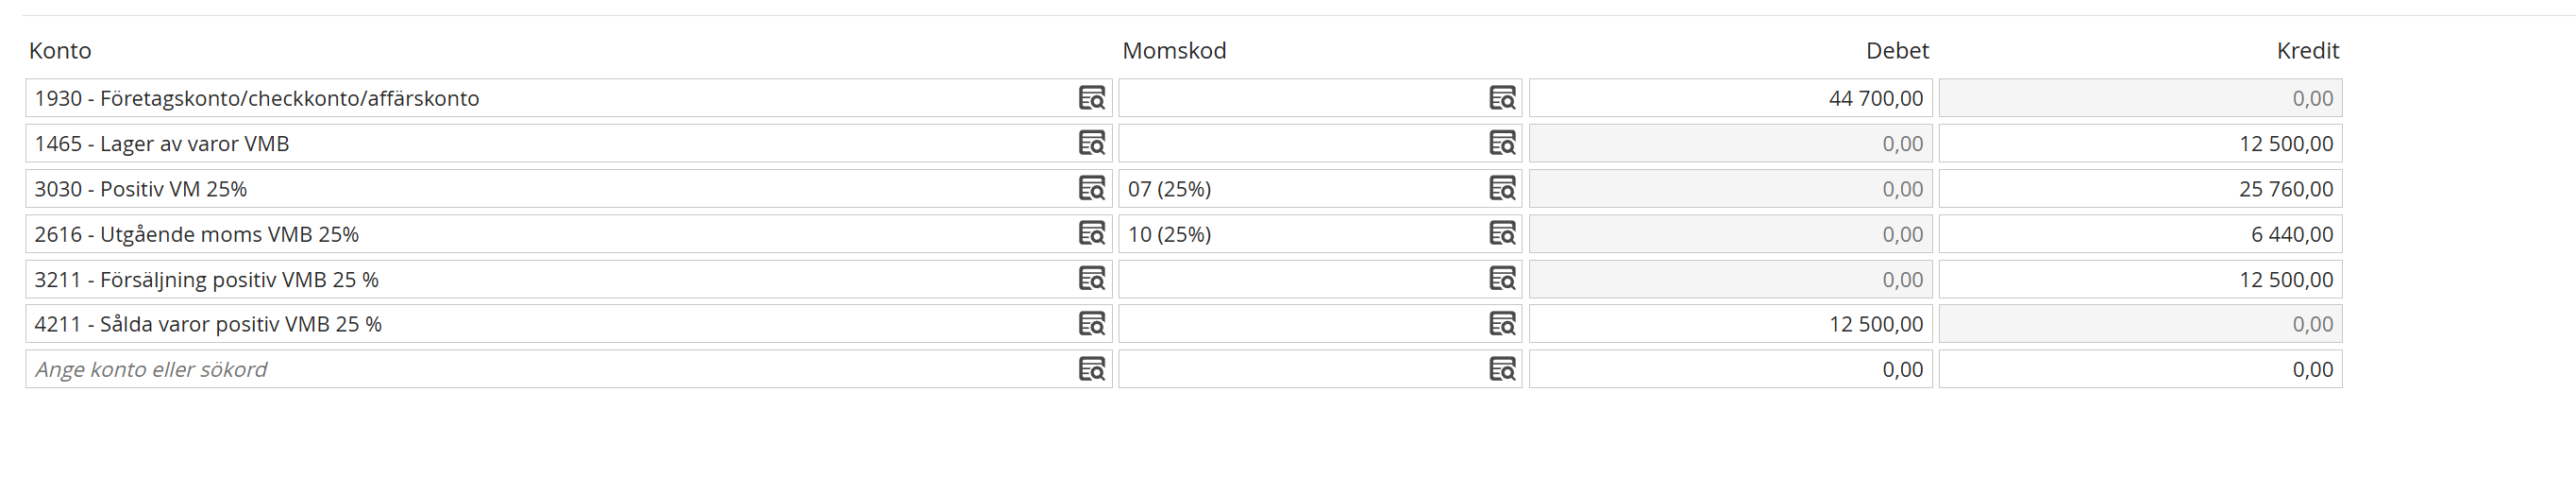Click account search icon for 3211 Försäljning row
2576x477 pixels.
tap(1091, 278)
